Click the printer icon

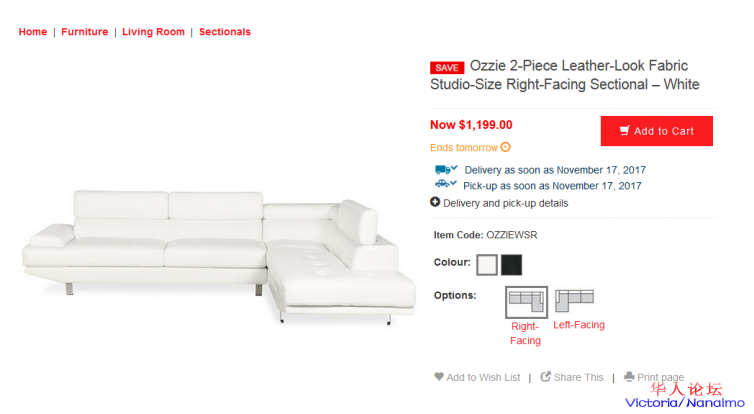[x=629, y=377]
